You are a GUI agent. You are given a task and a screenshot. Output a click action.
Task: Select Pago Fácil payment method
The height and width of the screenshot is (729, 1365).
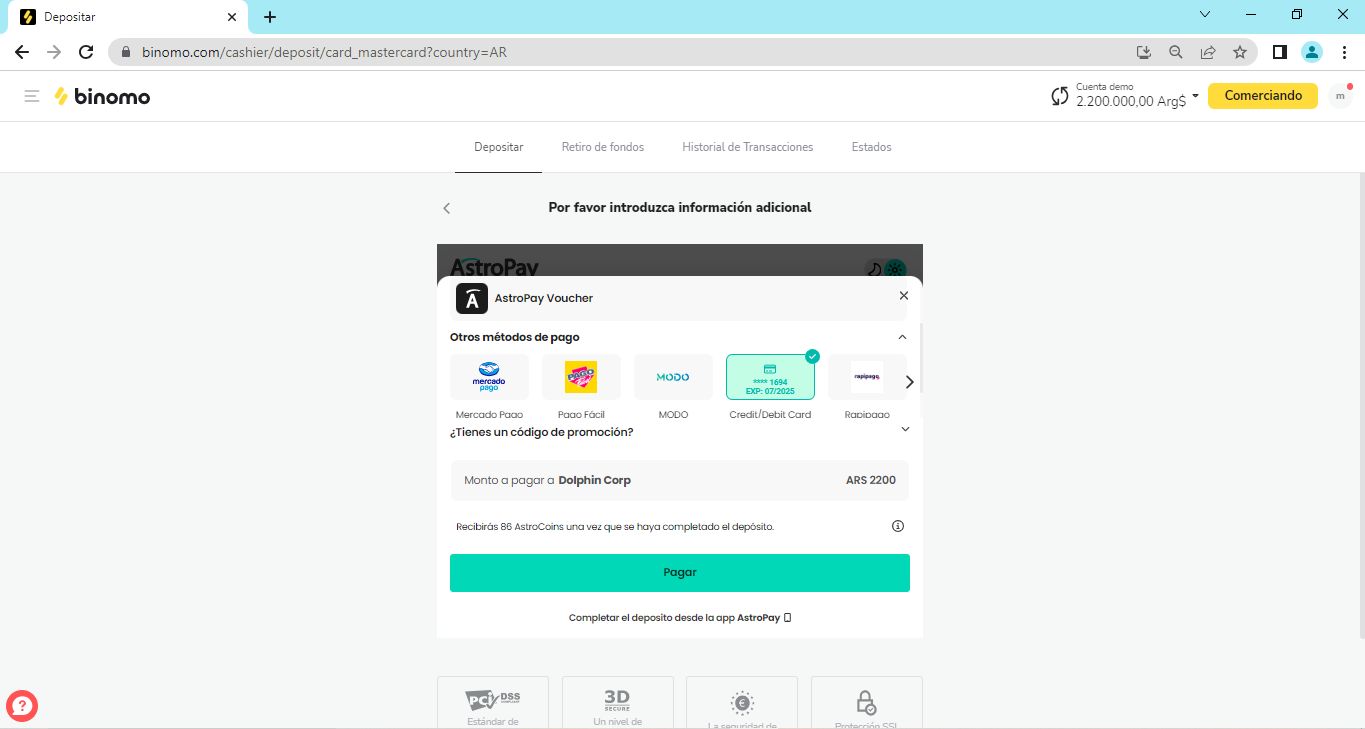click(x=581, y=377)
